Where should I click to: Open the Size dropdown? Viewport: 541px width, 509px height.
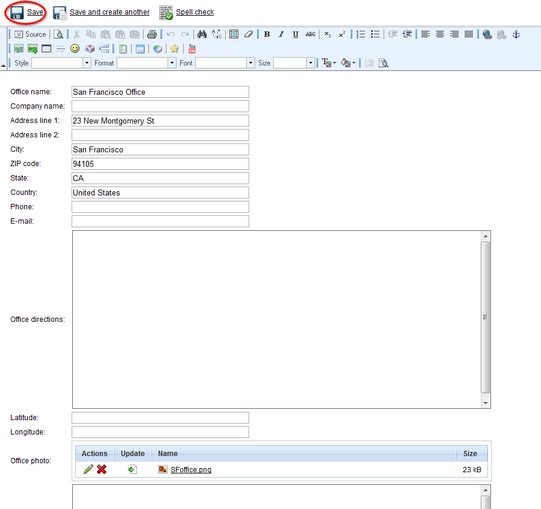tap(294, 63)
